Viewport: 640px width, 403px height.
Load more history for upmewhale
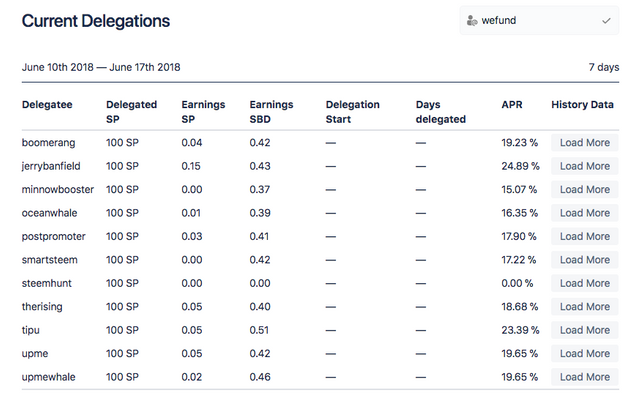pyautogui.click(x=584, y=377)
